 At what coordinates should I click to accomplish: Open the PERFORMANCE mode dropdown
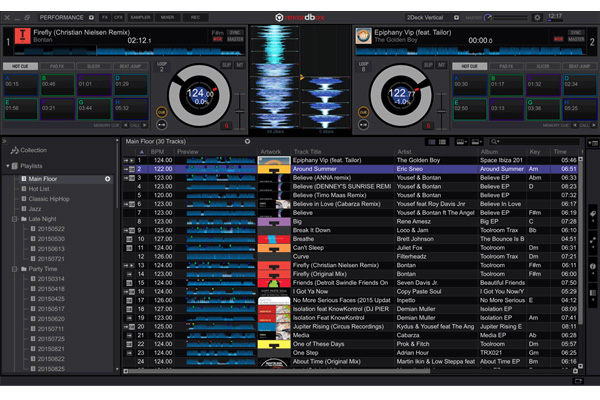click(x=91, y=18)
